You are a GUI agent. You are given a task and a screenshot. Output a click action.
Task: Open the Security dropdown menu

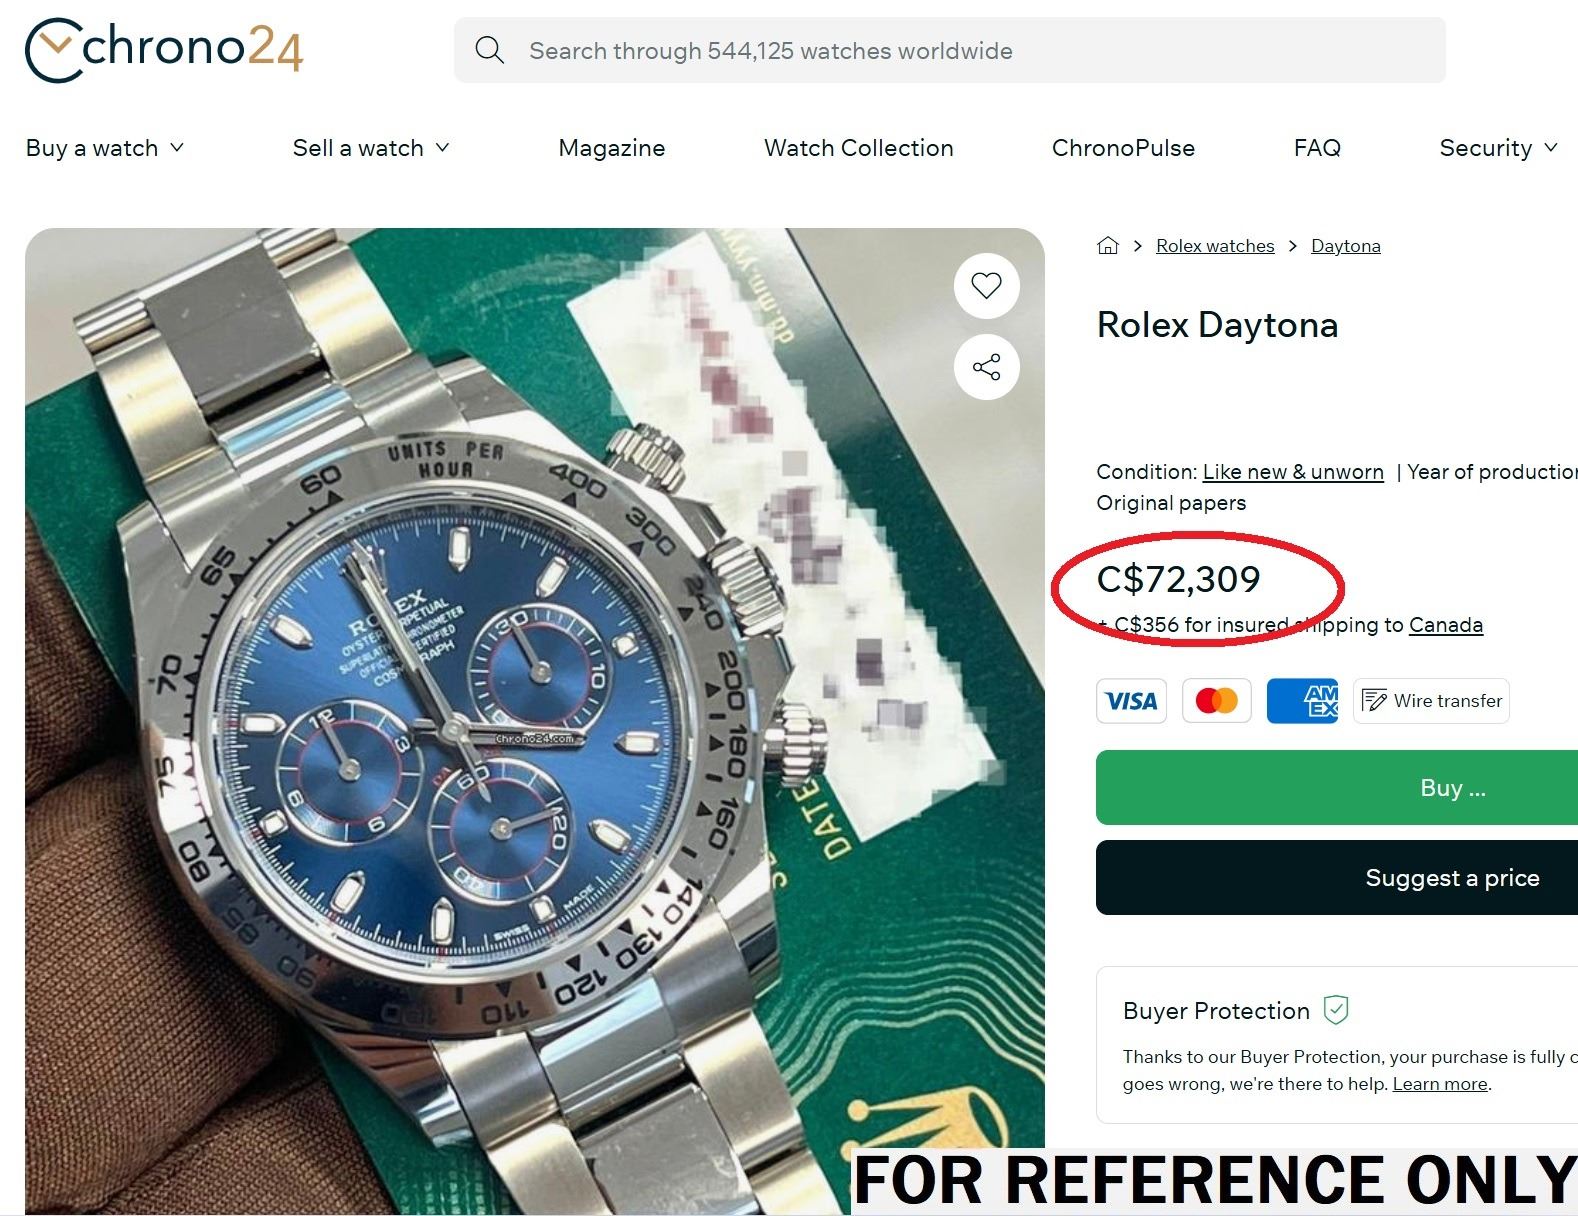coord(1498,148)
